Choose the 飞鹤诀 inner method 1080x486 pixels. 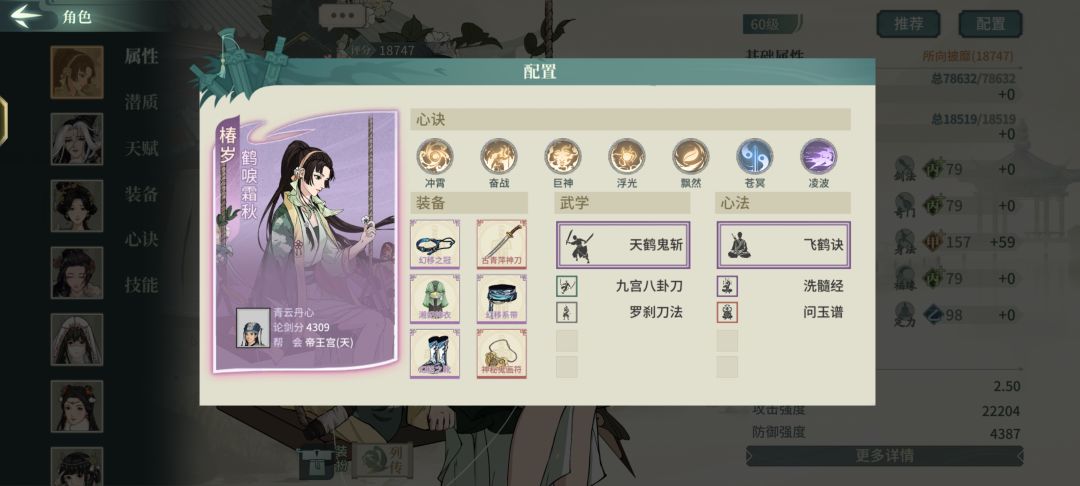(784, 244)
